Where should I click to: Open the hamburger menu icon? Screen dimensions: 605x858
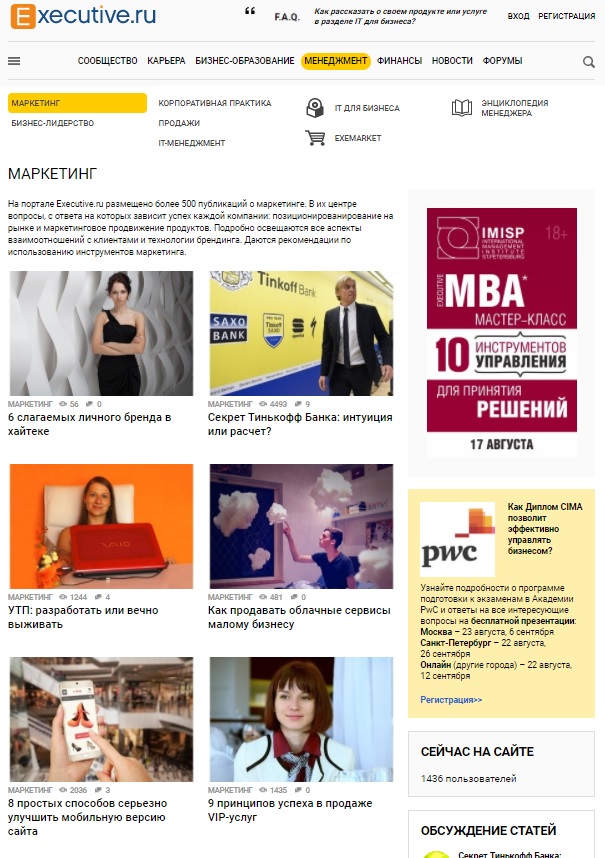tap(14, 61)
